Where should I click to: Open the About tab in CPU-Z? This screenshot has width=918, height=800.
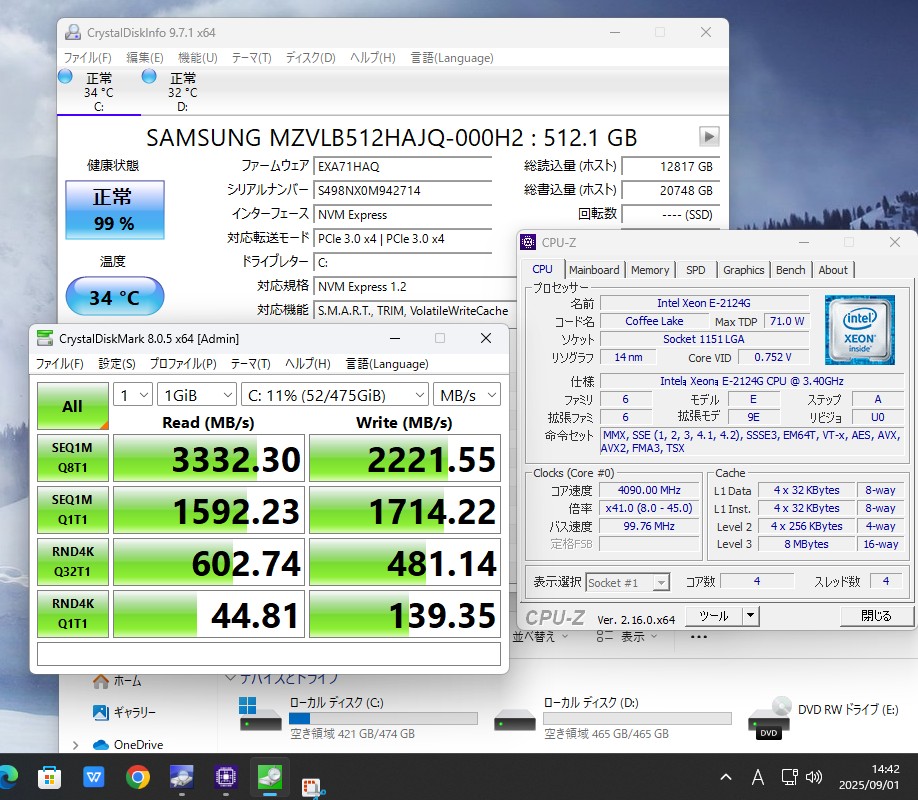tap(833, 269)
